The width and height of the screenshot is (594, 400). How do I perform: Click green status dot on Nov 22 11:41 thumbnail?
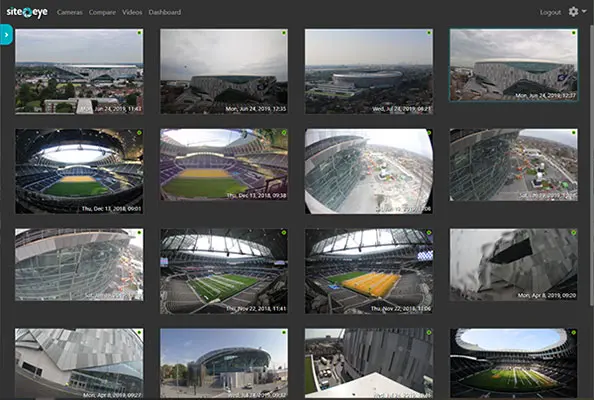coord(284,232)
